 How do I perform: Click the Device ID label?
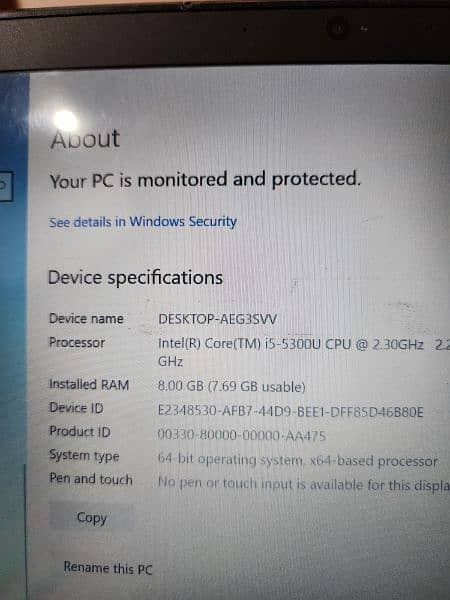click(x=76, y=408)
